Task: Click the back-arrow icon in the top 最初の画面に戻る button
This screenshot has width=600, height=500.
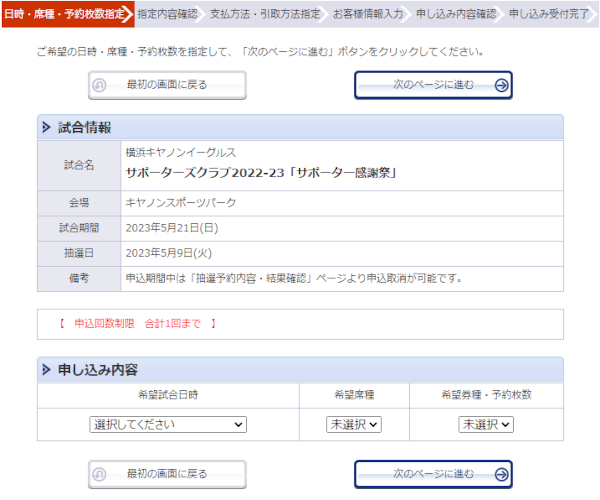Action: pos(99,85)
